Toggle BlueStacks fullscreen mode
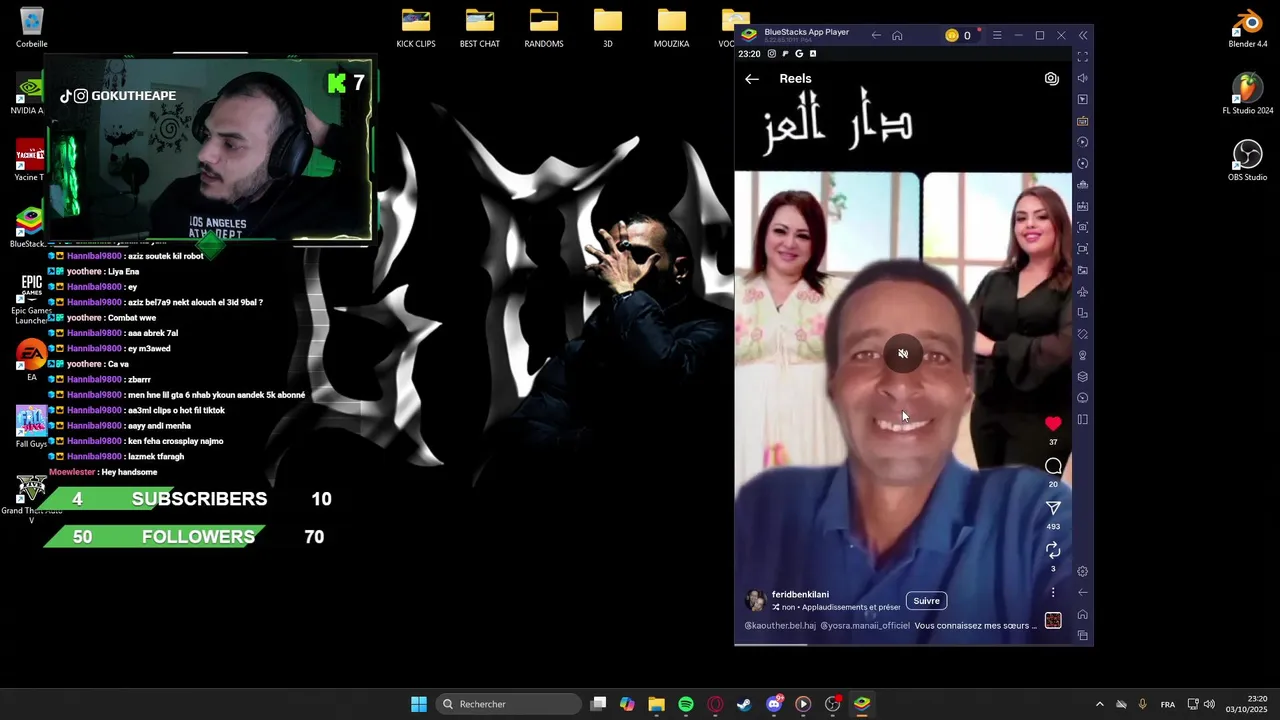The width and height of the screenshot is (1280, 720). (1083, 57)
